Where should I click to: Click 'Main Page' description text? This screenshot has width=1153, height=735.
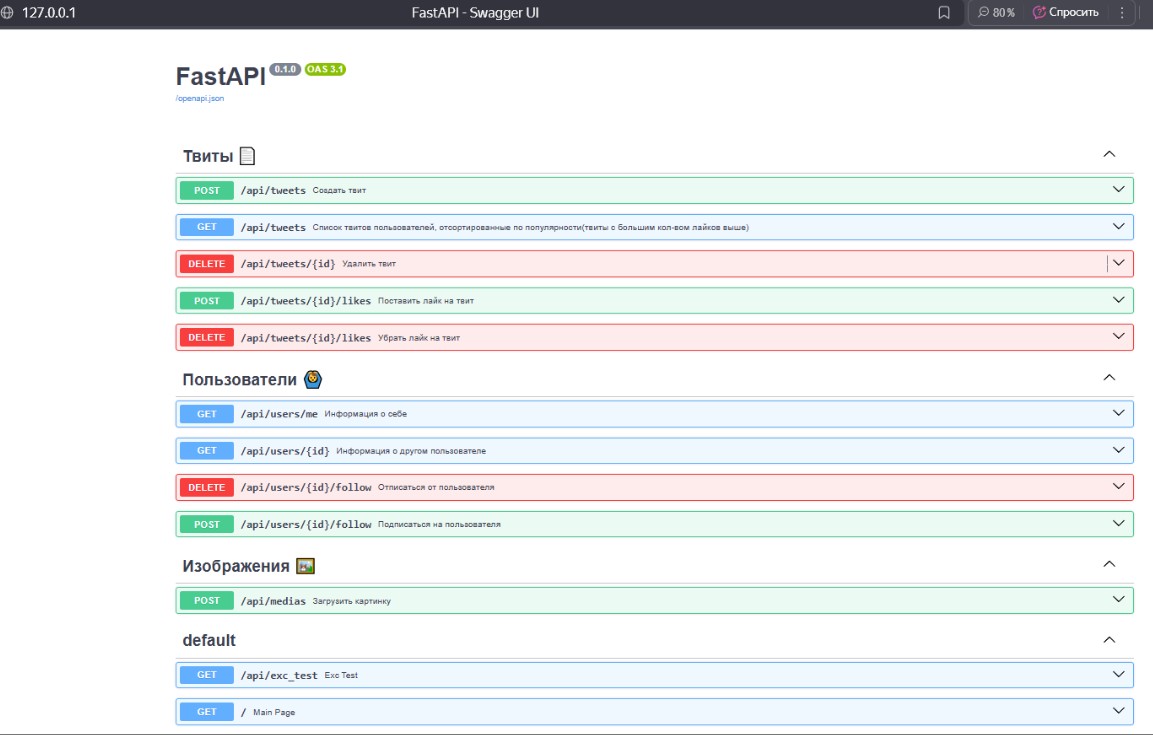[x=274, y=712]
